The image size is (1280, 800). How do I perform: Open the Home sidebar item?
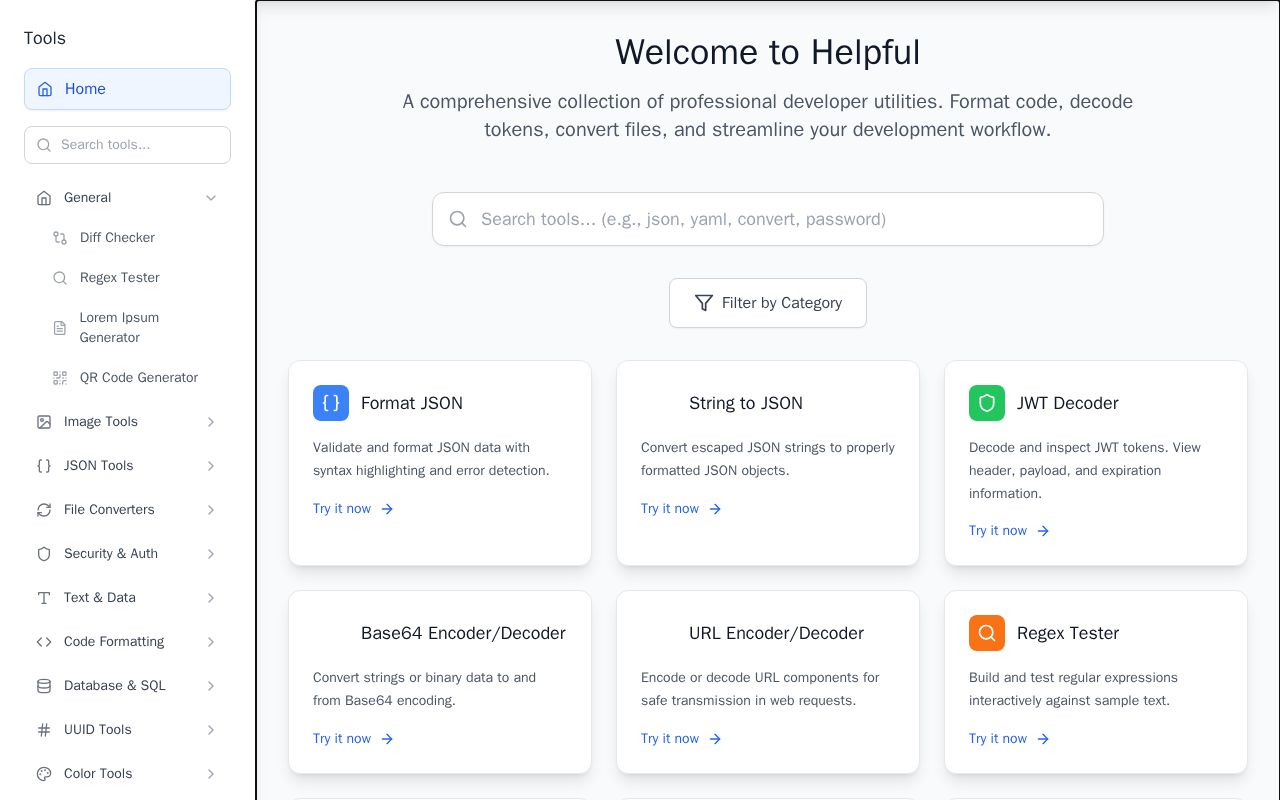(127, 89)
